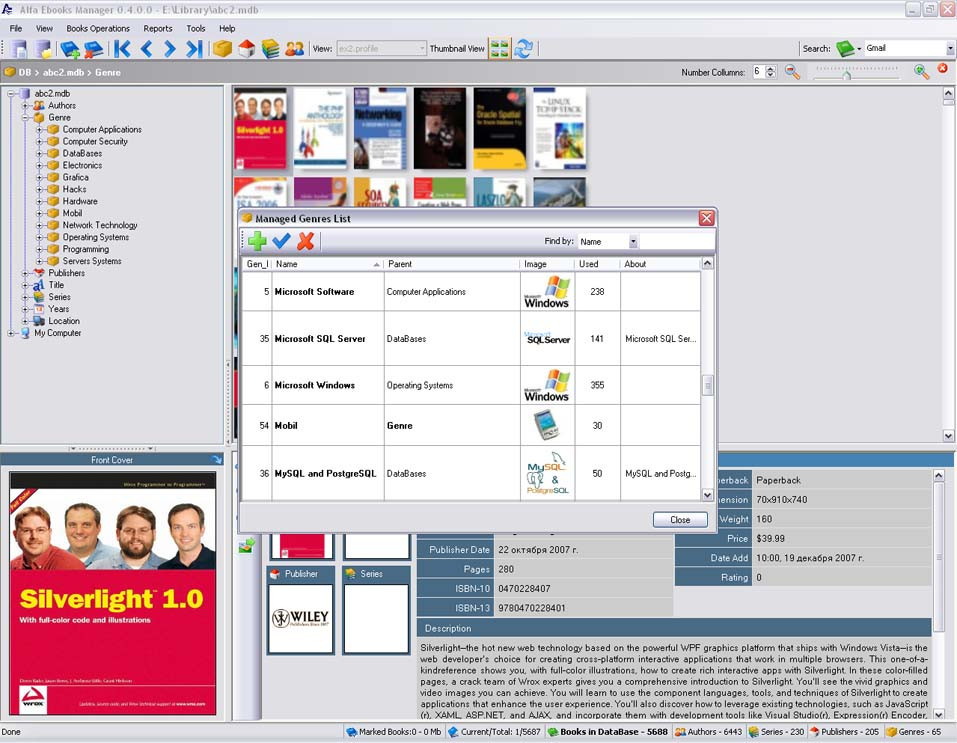
Task: Toggle the Thumbnail View button
Action: pyautogui.click(x=499, y=49)
